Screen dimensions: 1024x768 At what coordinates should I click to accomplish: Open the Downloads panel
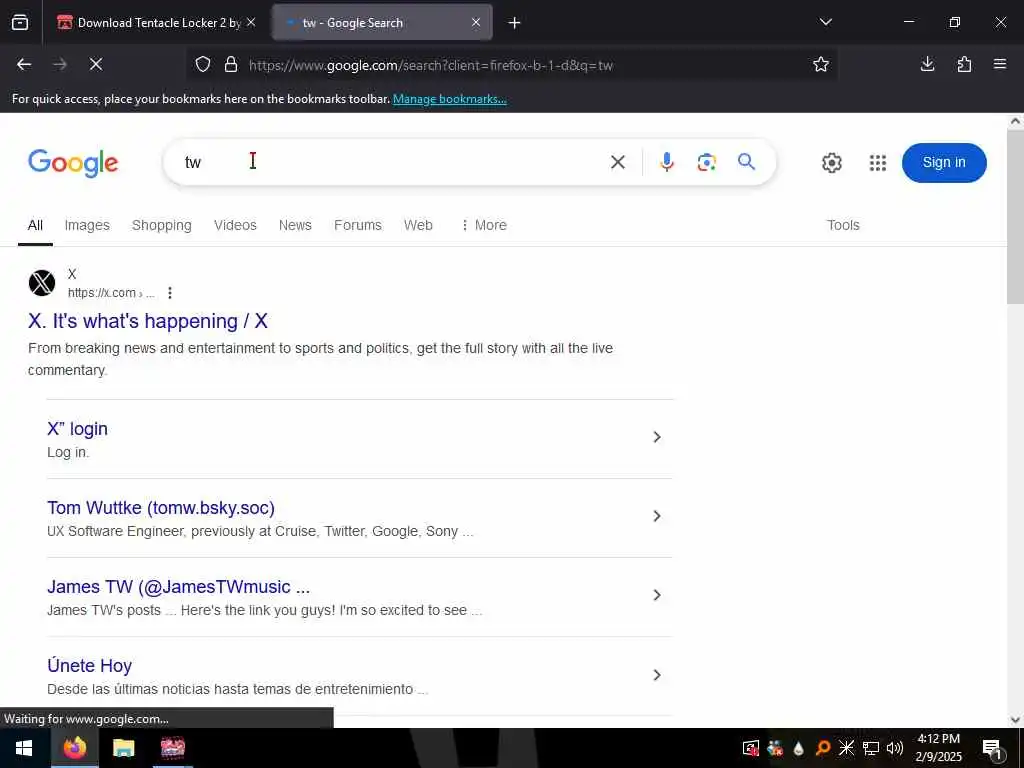pos(927,64)
